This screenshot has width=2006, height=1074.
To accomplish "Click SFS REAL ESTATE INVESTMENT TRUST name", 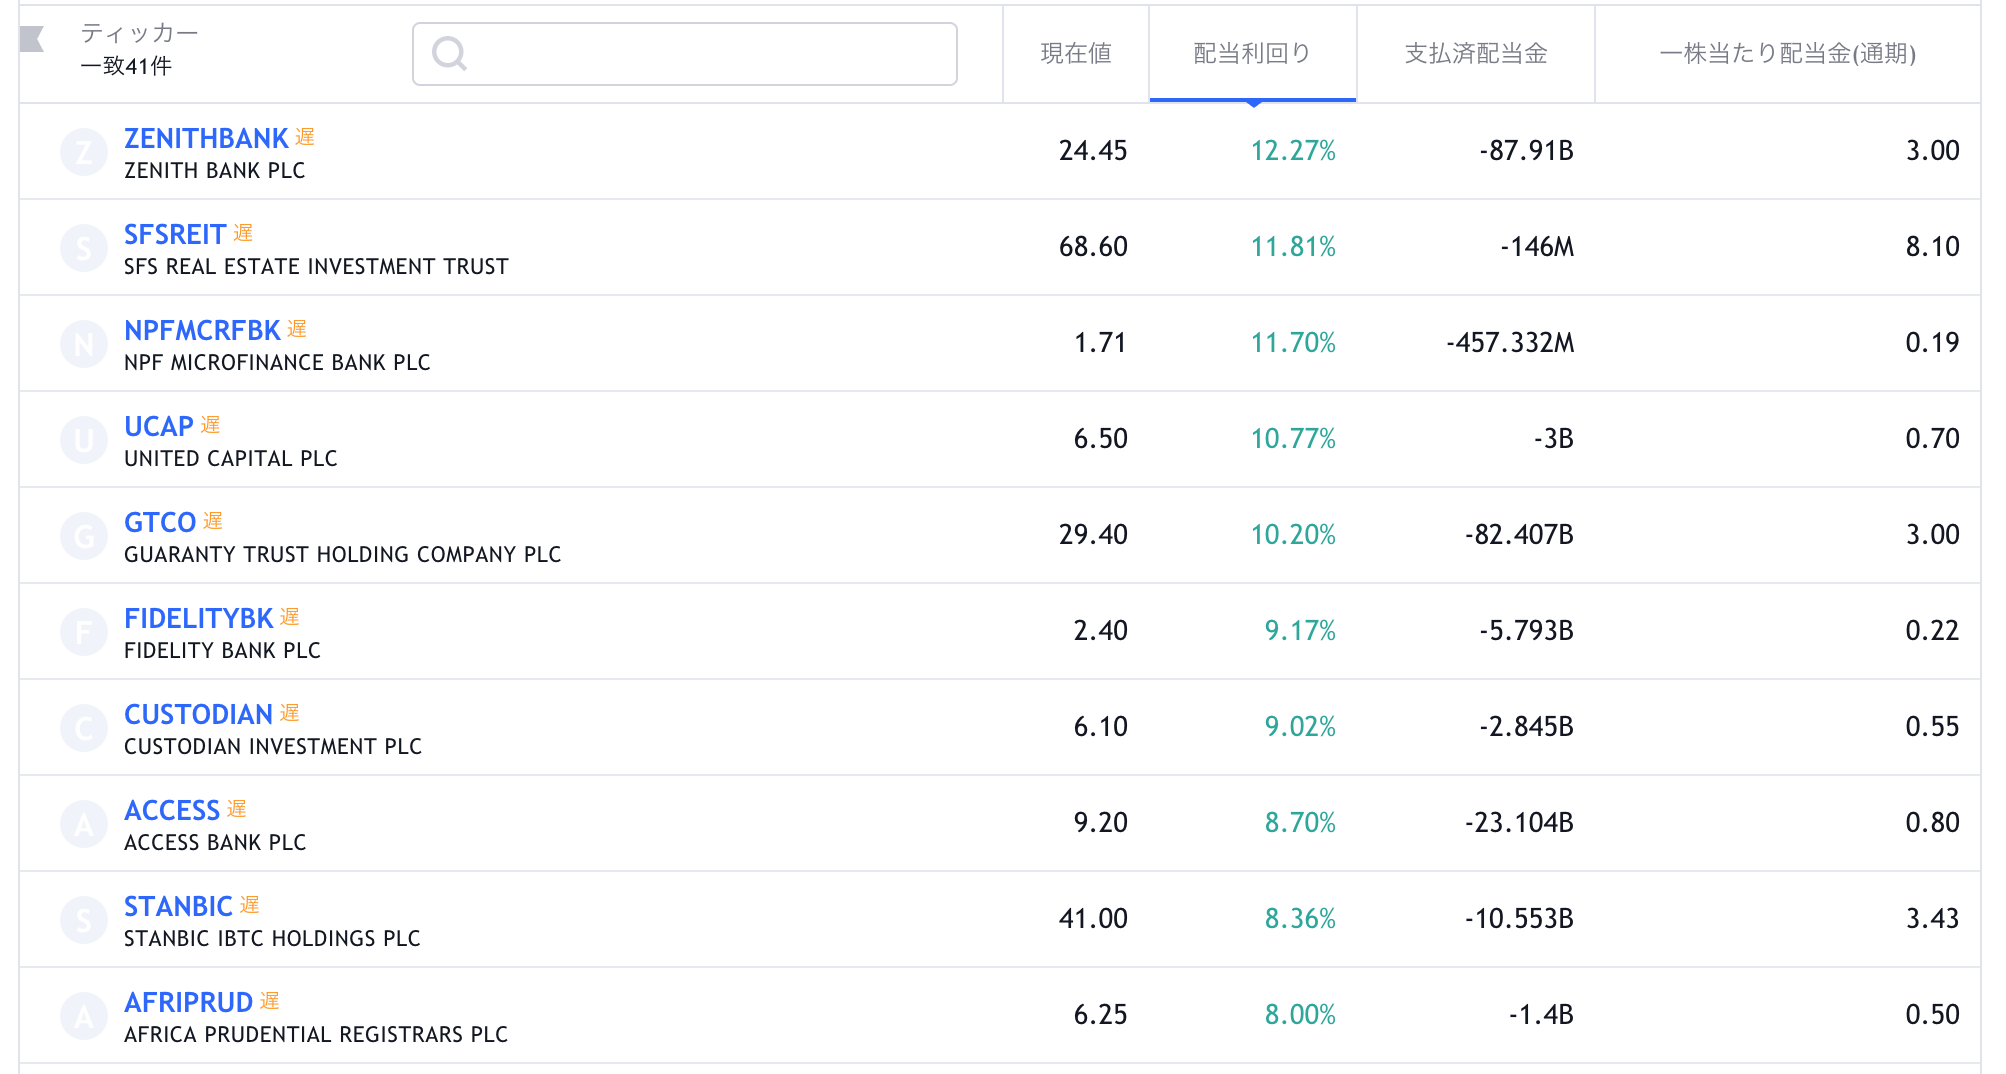I will pyautogui.click(x=316, y=267).
